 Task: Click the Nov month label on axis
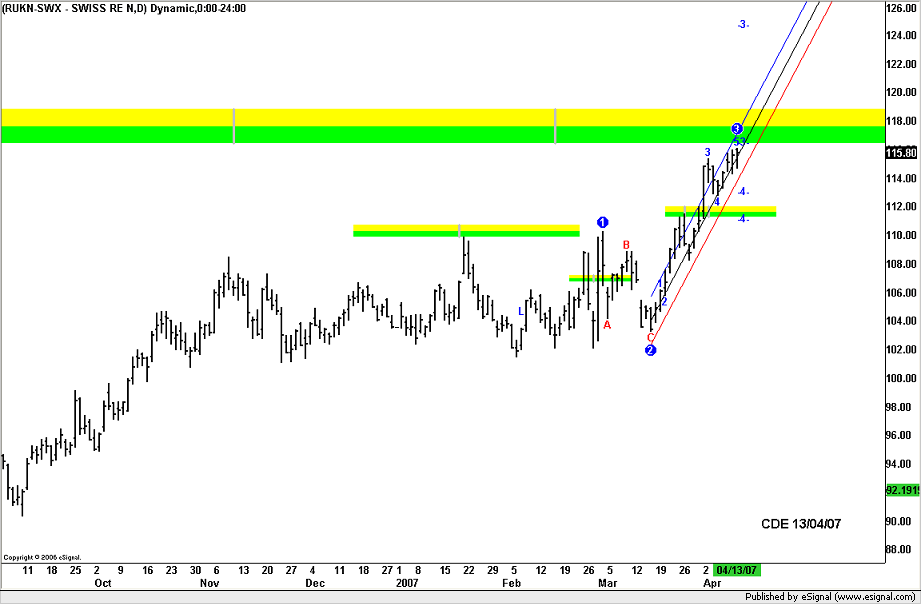(209, 582)
